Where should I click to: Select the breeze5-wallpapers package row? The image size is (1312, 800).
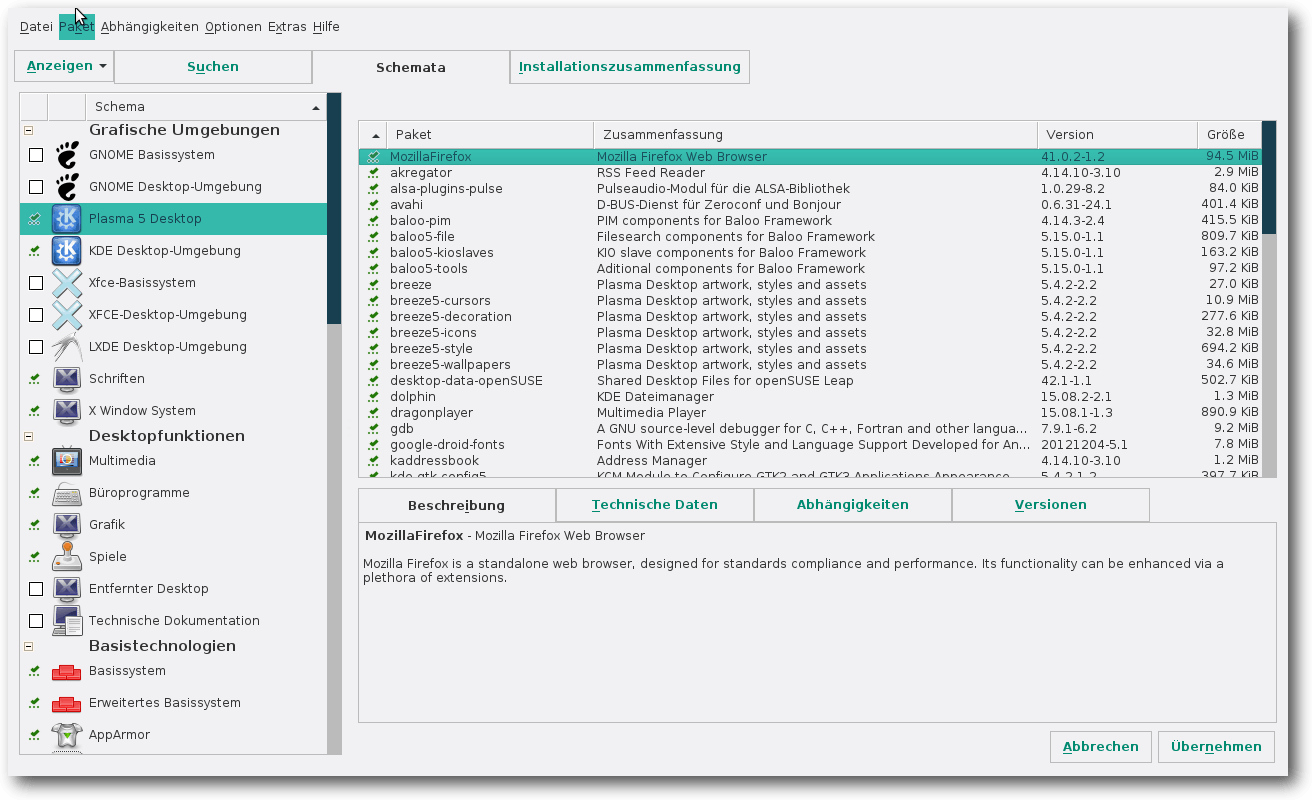click(x=810, y=365)
